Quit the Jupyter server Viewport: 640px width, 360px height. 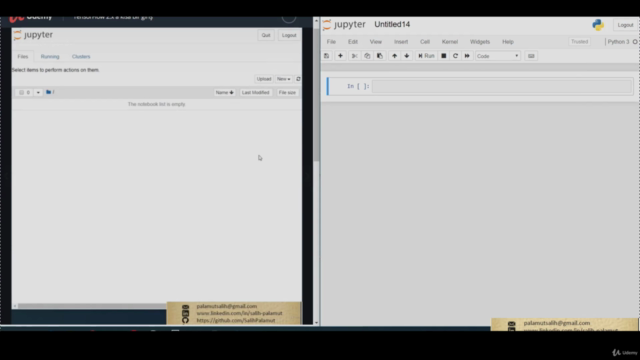266,35
